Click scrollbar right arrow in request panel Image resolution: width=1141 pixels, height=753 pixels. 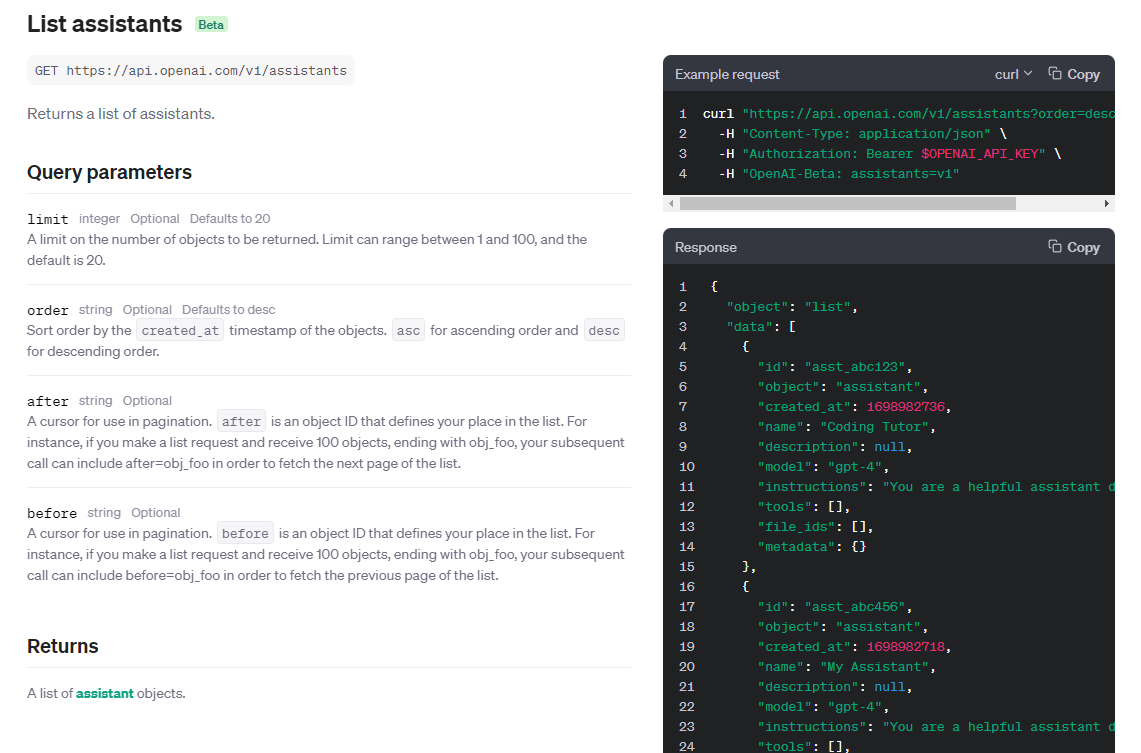tap(1107, 204)
